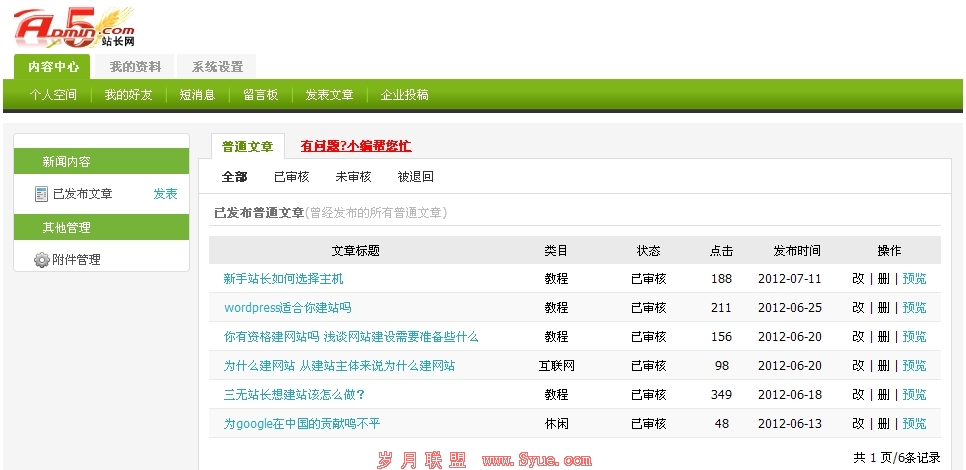Viewport: 966px width, 470px height.
Task: Filter articles by 未审核
Action: [353, 177]
